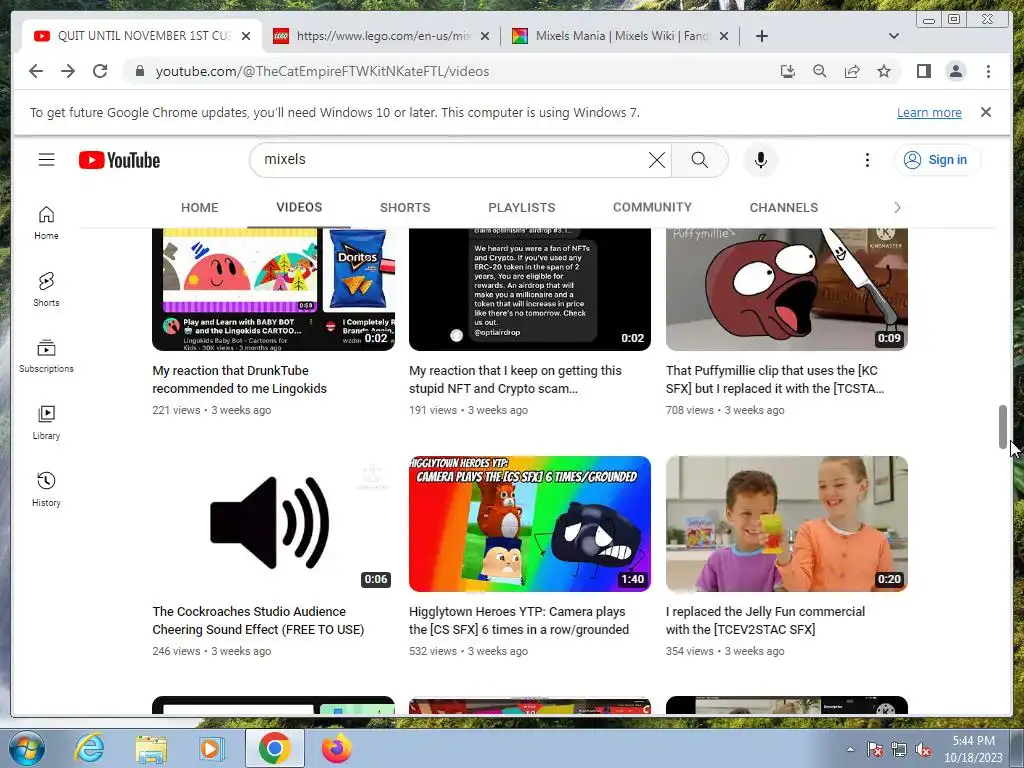Open Subscriptions in sidebar
The height and width of the screenshot is (768, 1024).
[46, 356]
